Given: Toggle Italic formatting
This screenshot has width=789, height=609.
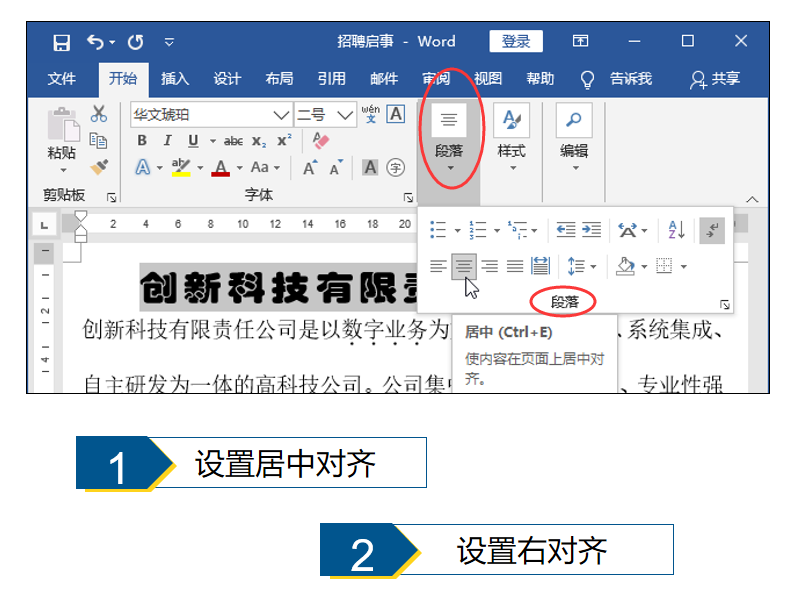Looking at the screenshot, I should 168,140.
